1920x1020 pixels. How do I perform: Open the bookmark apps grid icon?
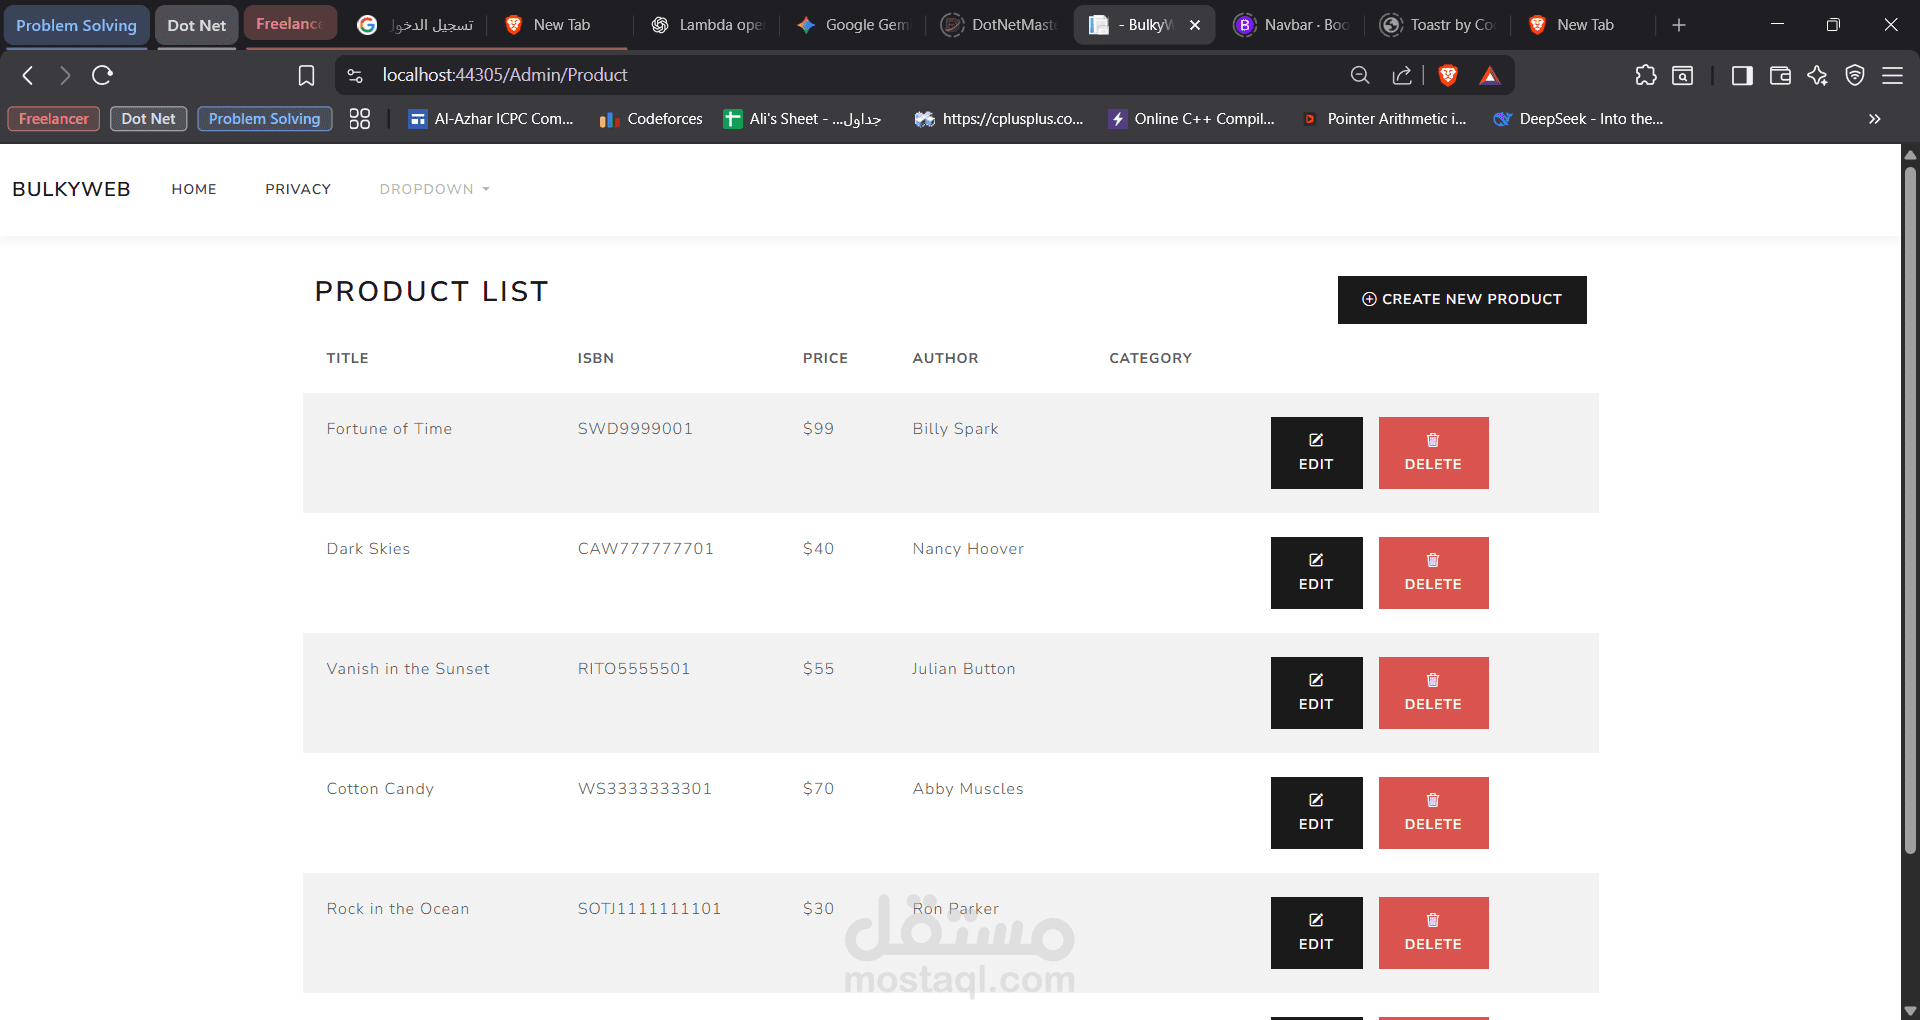(x=360, y=119)
